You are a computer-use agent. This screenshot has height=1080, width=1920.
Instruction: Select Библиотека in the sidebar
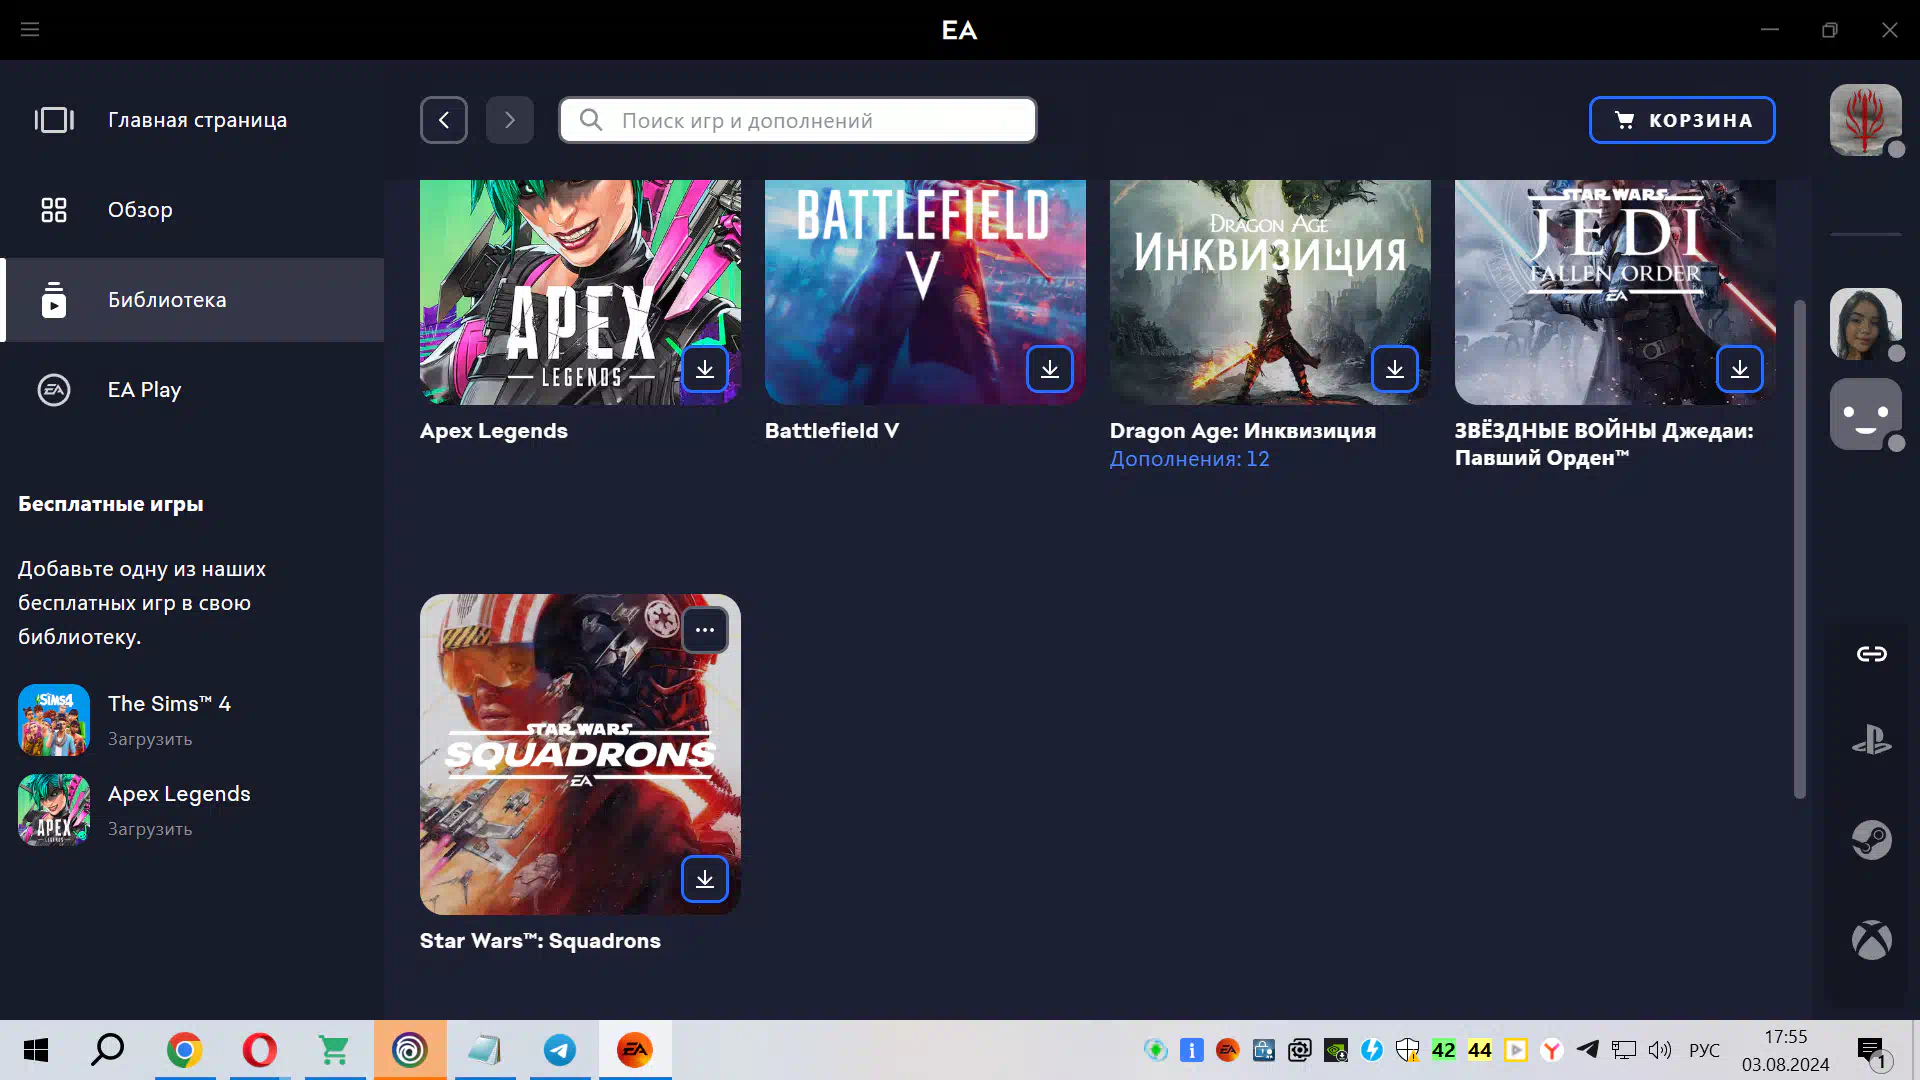[192, 300]
